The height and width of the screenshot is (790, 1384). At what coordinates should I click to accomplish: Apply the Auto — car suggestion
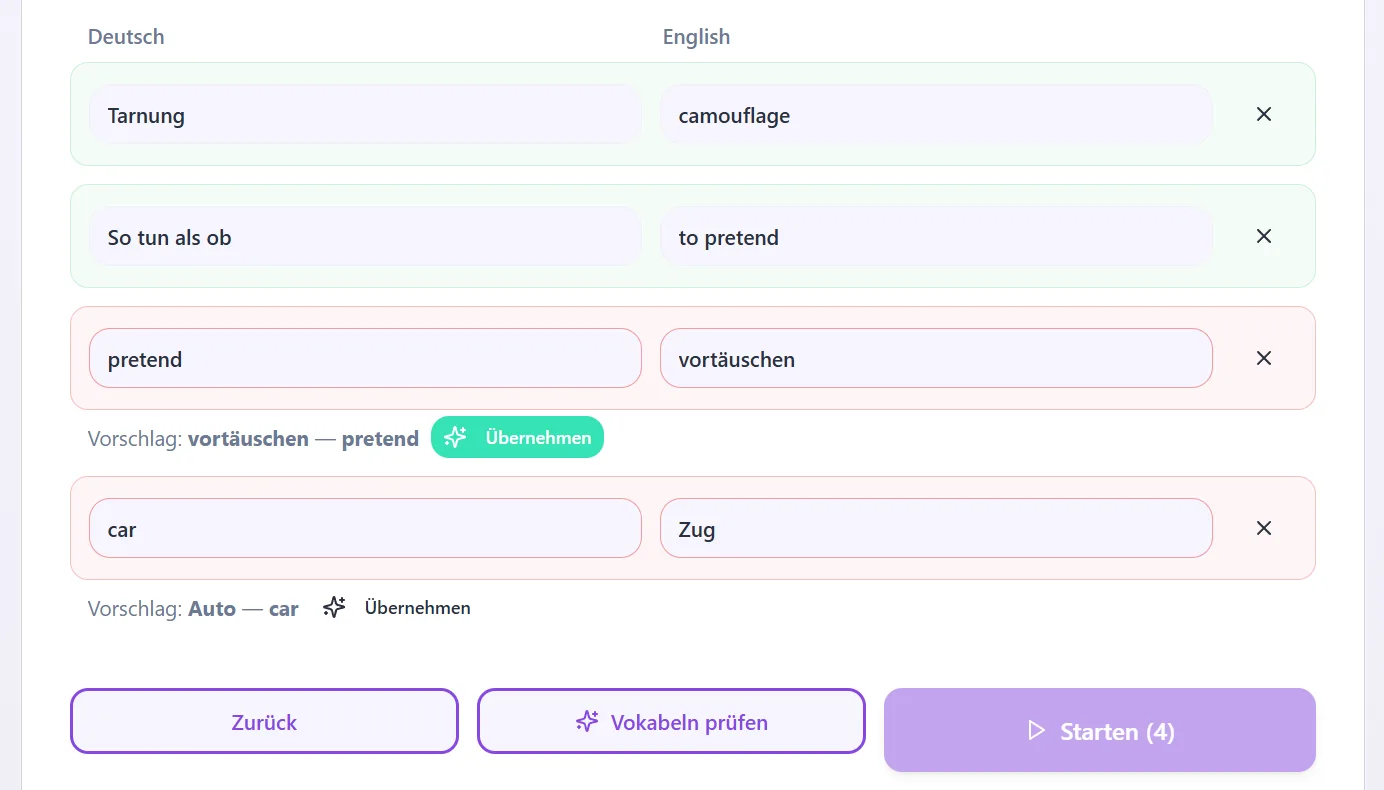point(396,607)
